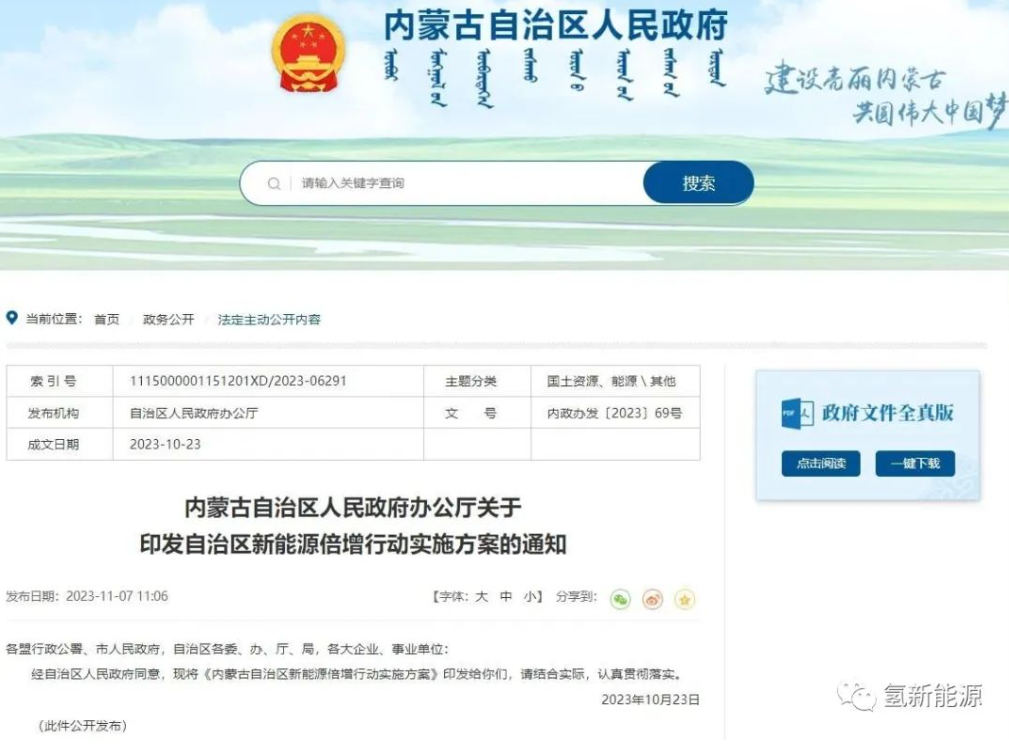Share the article via Weibo icon
1009x748 pixels.
point(652,599)
